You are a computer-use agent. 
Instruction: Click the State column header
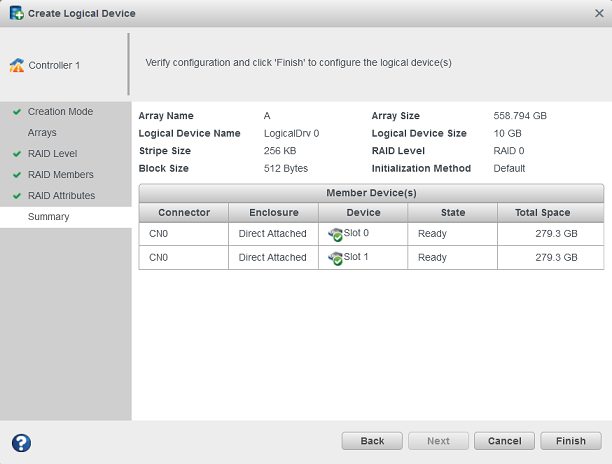point(453,212)
